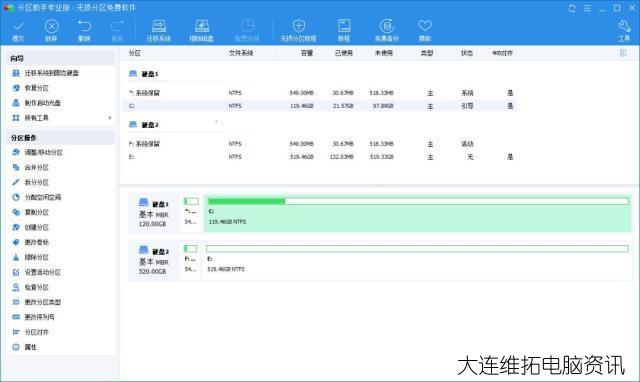Click the heart-shaped 赞助 icon
This screenshot has width=640, height=382.
[425, 26]
